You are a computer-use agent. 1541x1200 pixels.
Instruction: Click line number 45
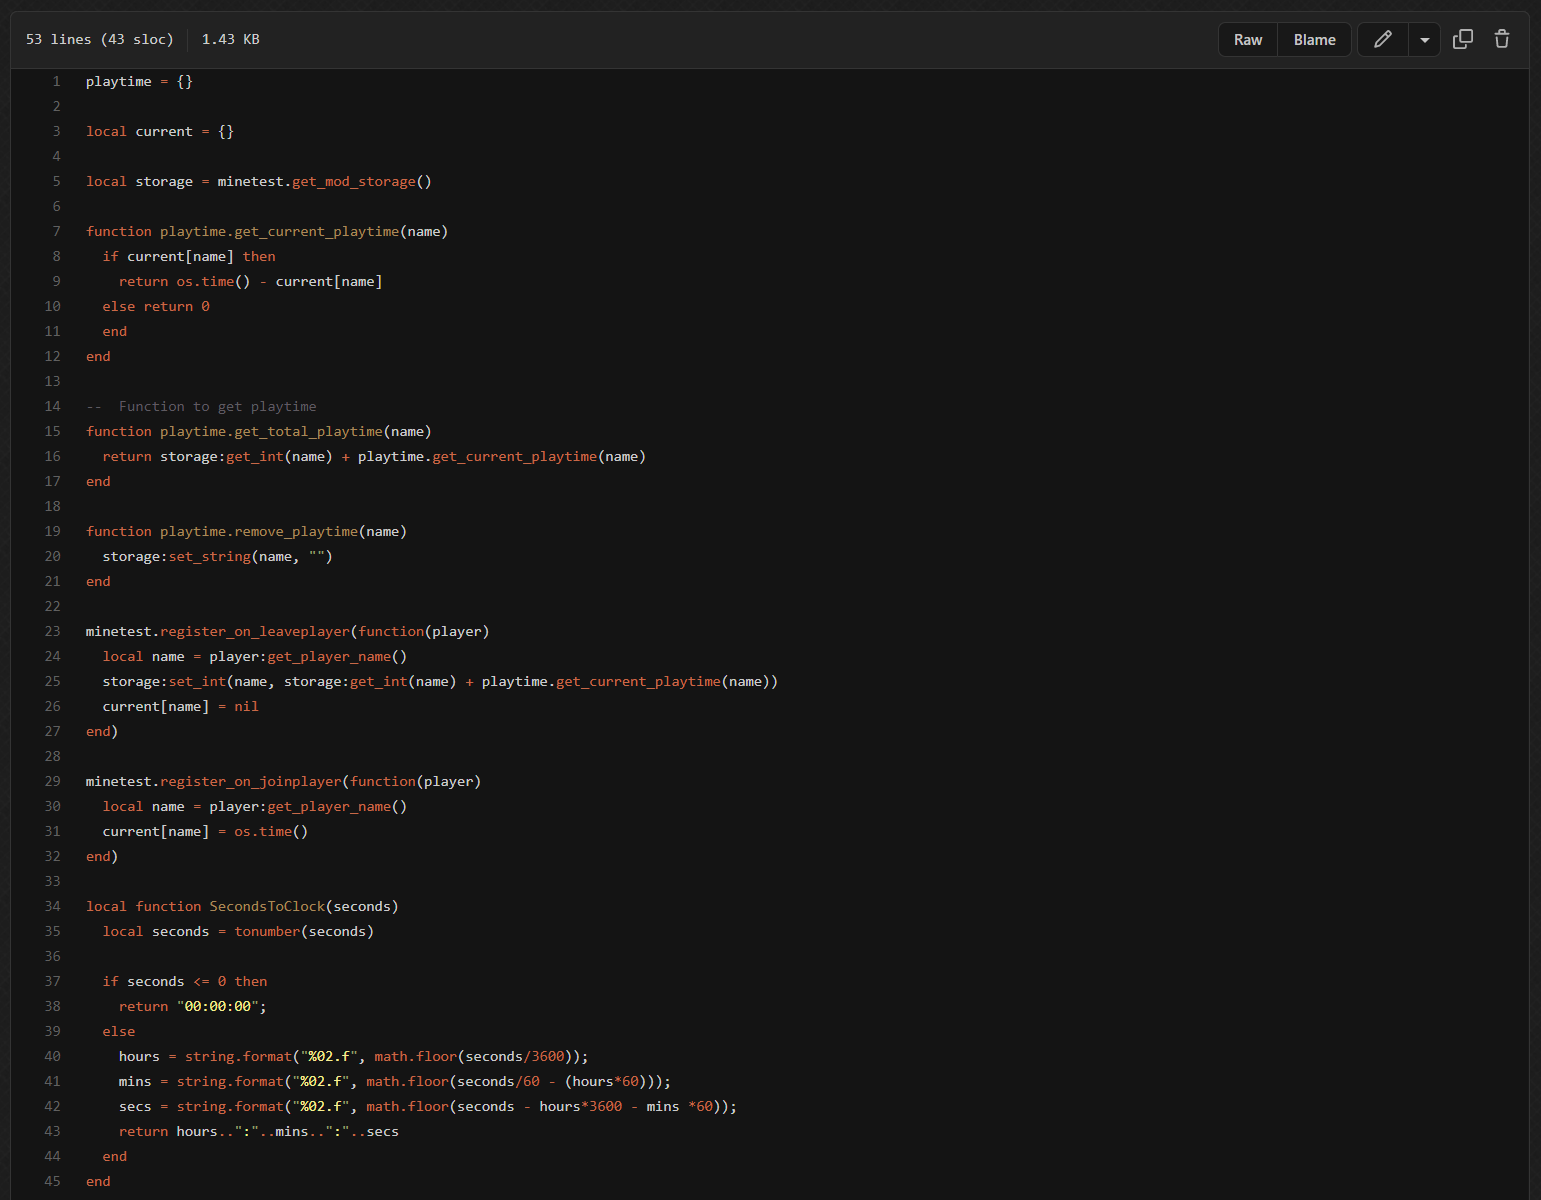53,1182
